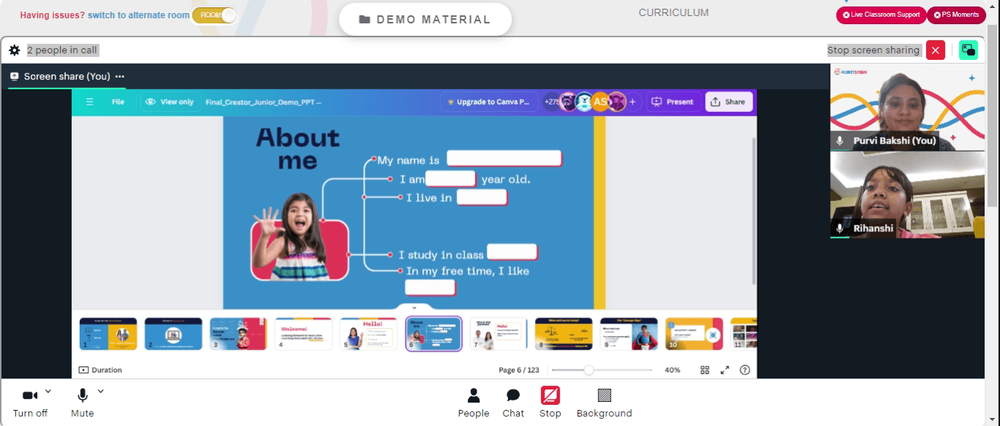1000x426 pixels.
Task: Click the plus add-people icon
Action: pos(633,101)
